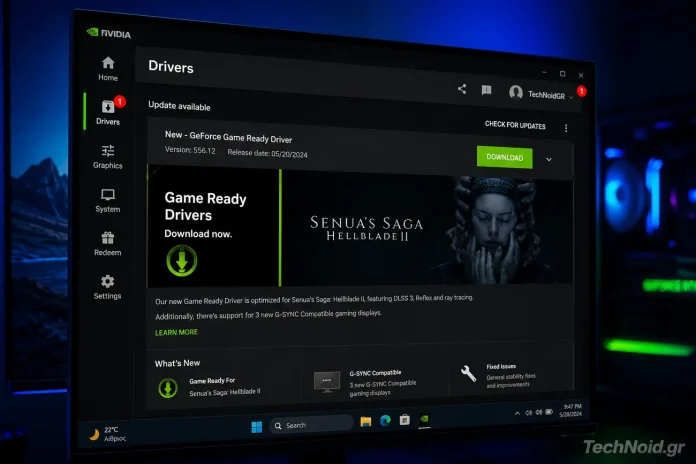Screen dimensions: 696x464
Task: Click the TechNoidGR profile avatar
Action: (x=515, y=92)
